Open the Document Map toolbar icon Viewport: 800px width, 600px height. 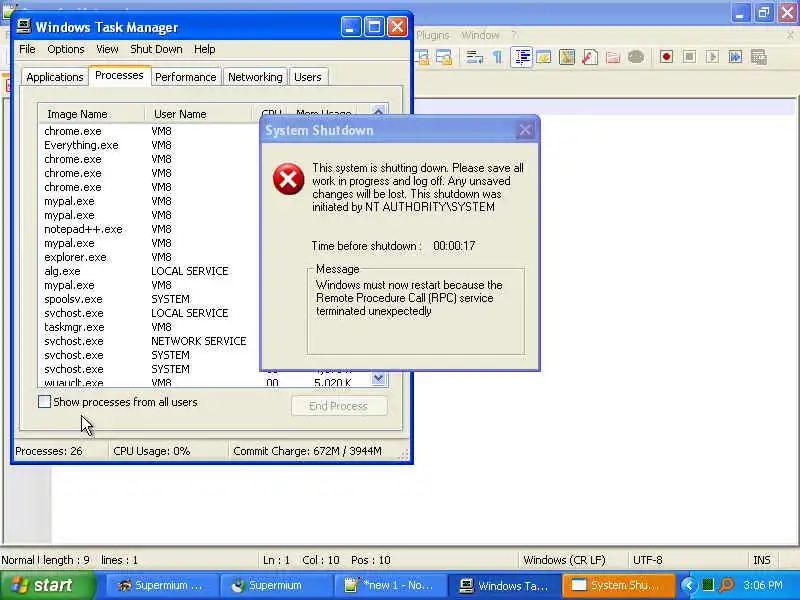click(567, 57)
